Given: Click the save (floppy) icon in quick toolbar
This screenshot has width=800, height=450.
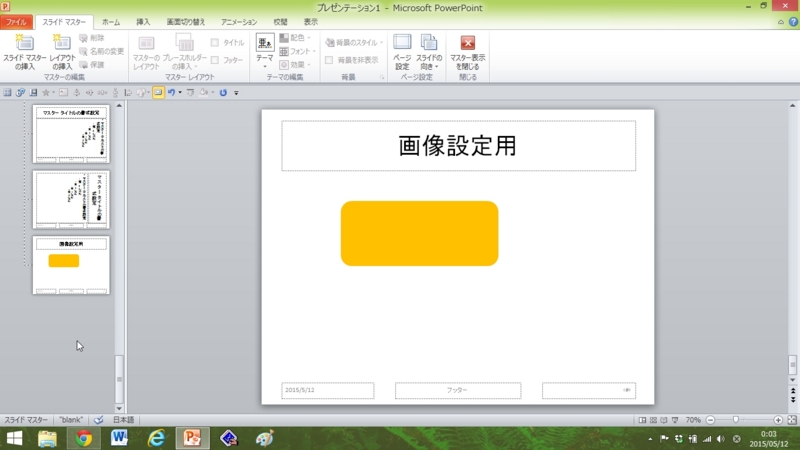Looking at the screenshot, I should click(33, 92).
